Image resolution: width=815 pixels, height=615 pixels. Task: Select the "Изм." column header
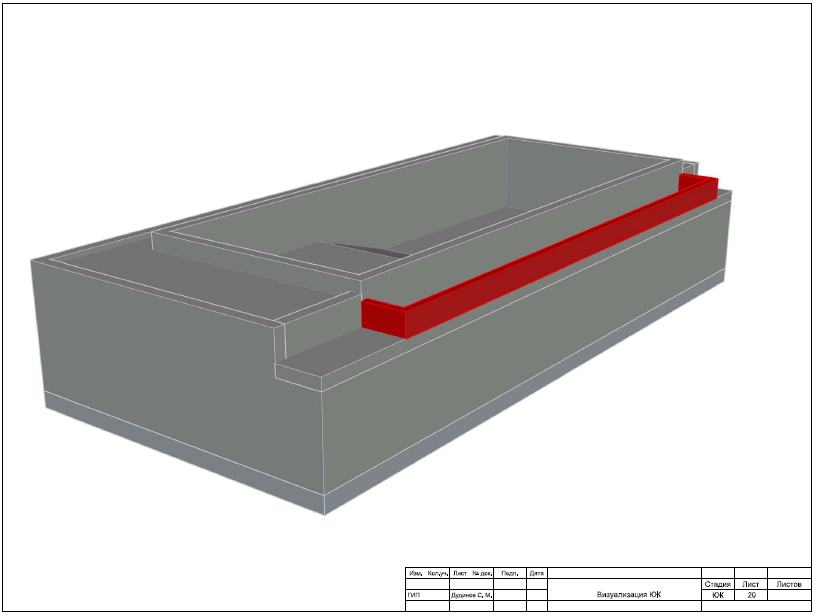416,573
